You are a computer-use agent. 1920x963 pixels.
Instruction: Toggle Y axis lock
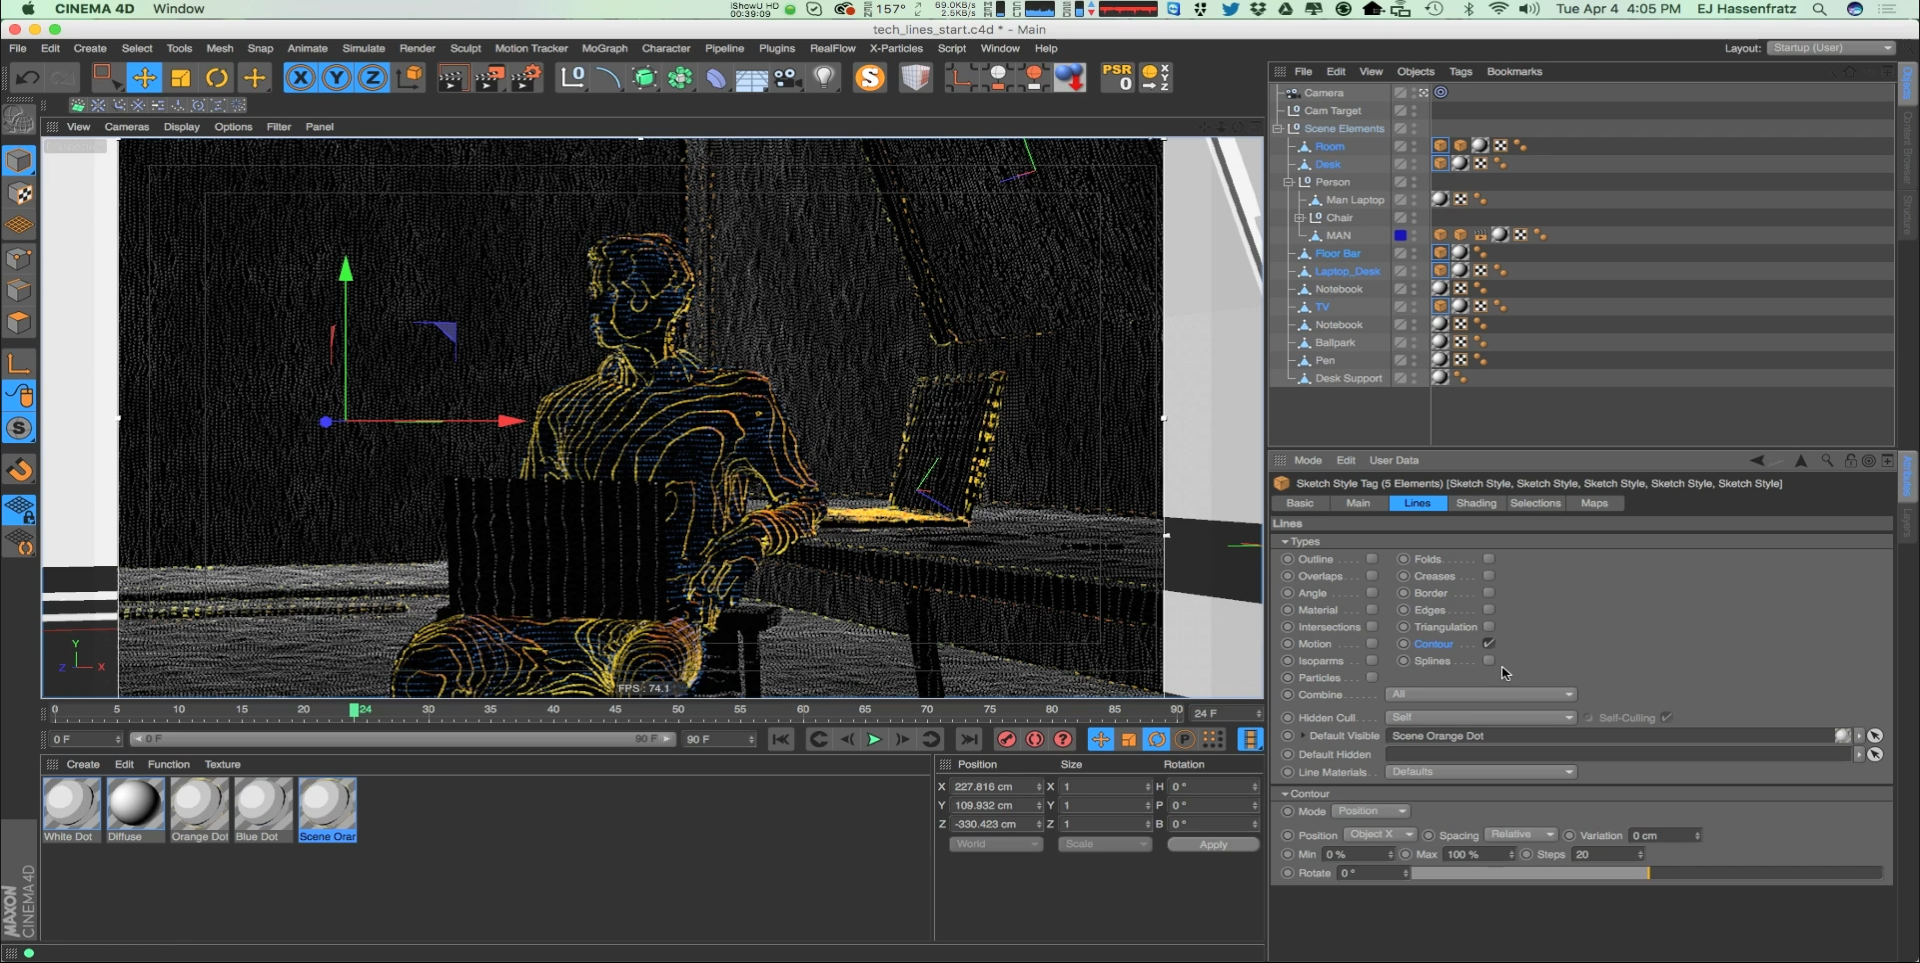point(337,77)
